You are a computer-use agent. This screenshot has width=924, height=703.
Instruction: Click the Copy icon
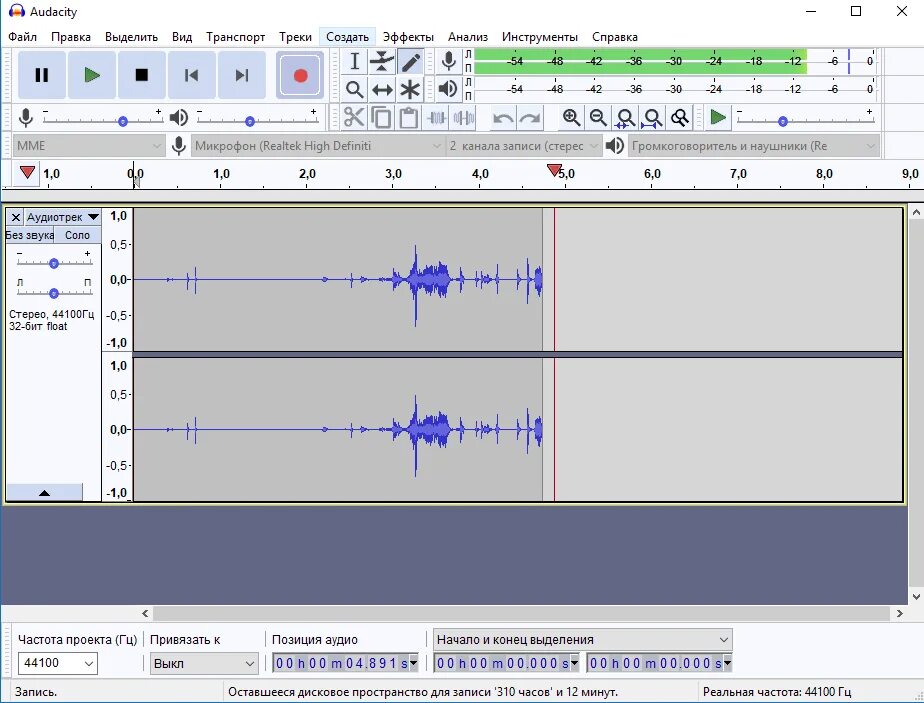click(382, 117)
